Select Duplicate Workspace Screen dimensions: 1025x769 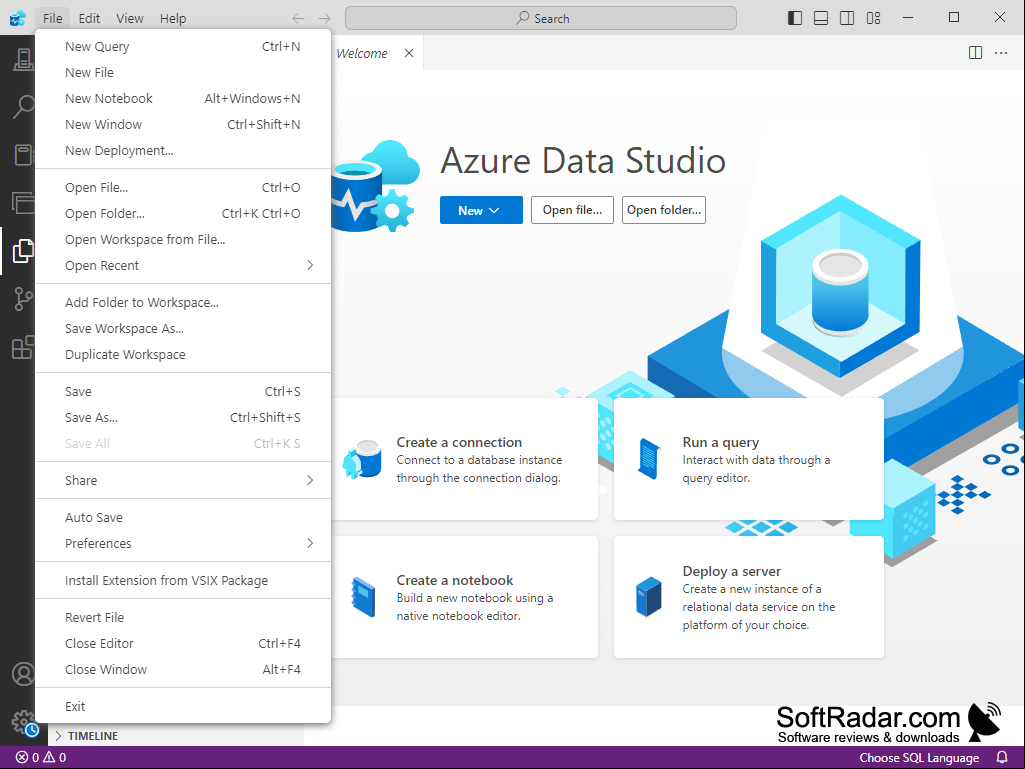(183, 355)
